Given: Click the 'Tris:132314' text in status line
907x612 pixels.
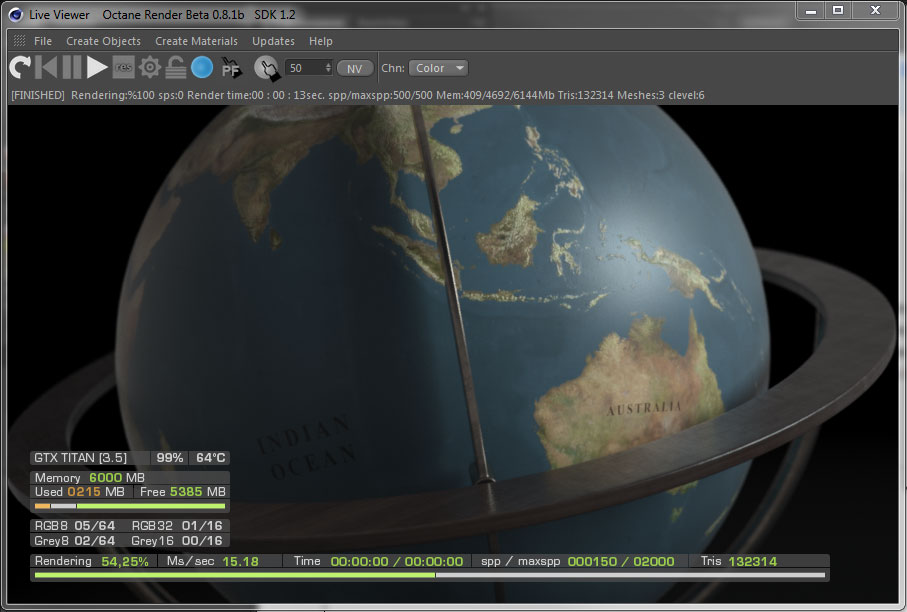Looking at the screenshot, I should (585, 95).
